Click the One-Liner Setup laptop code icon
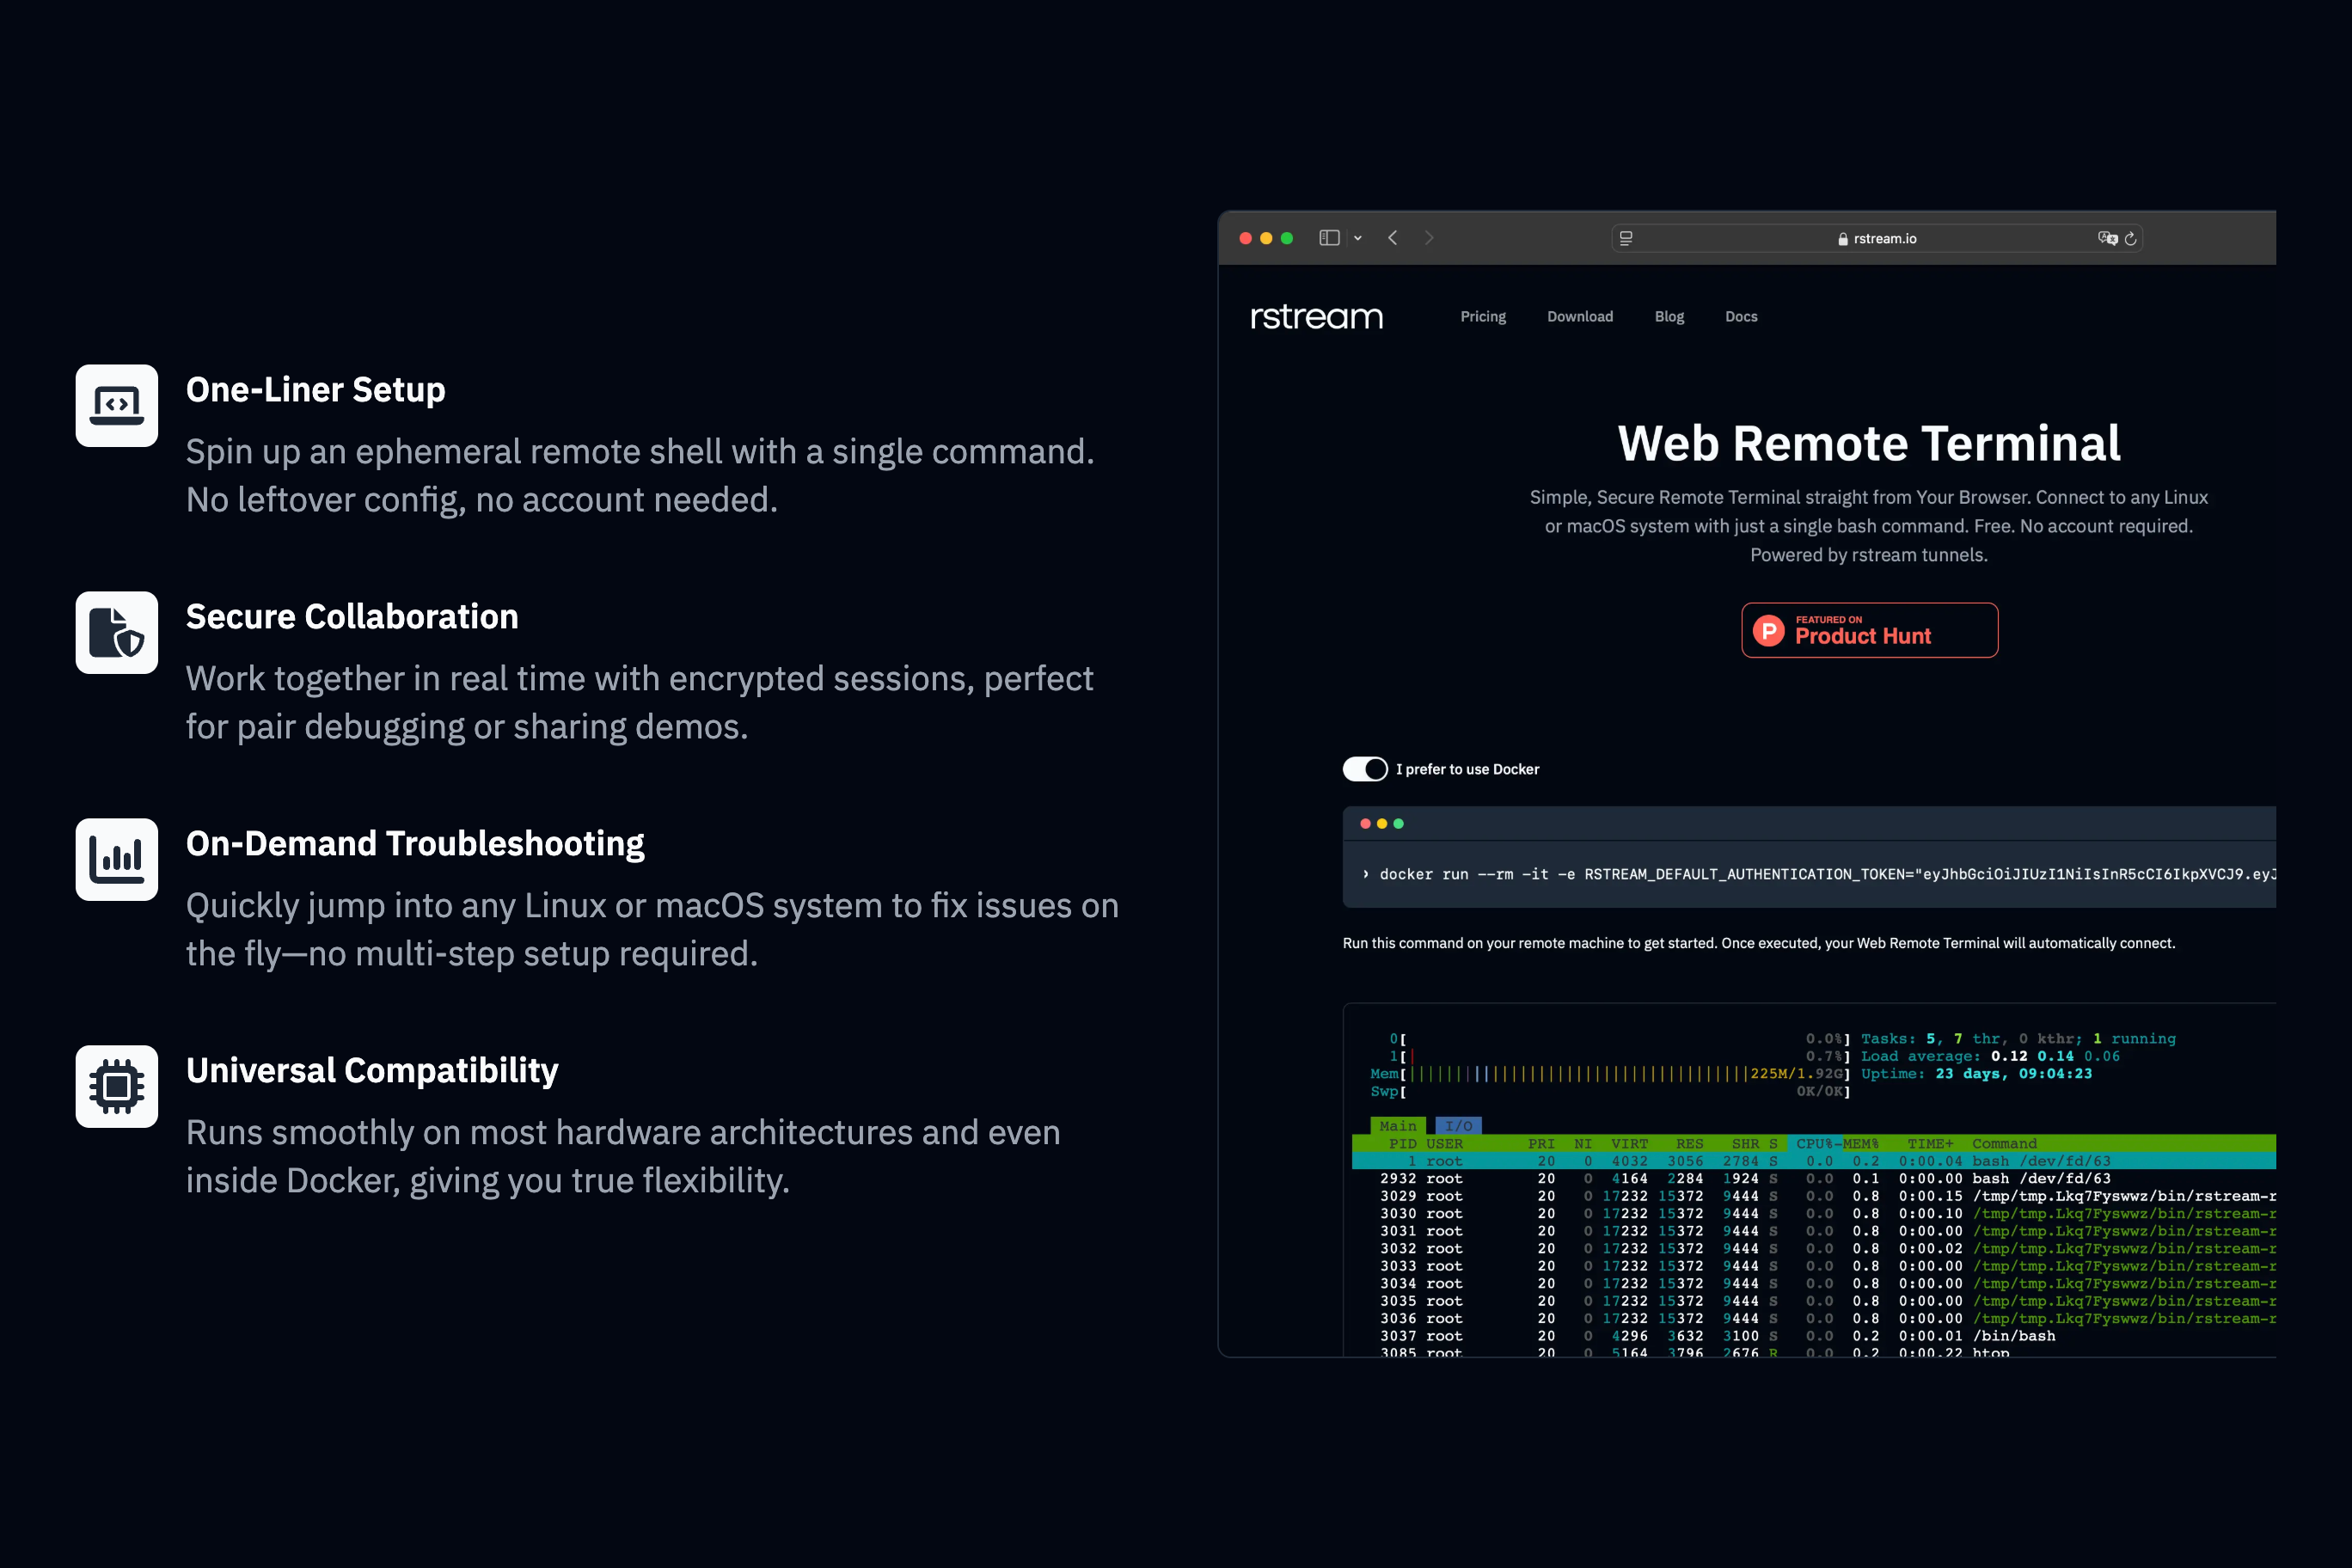2352x1568 pixels. coord(117,405)
